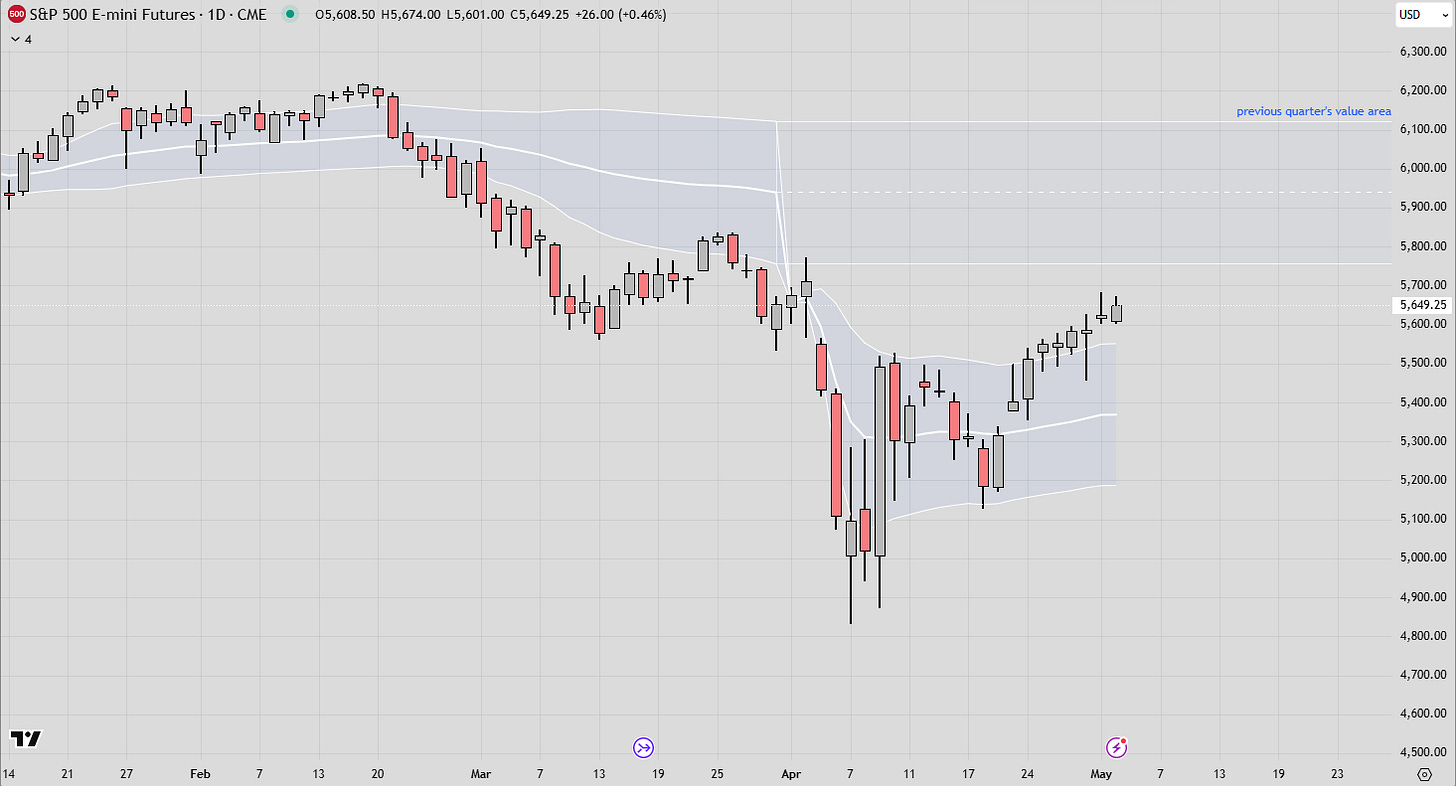Click the May label on the time axis
This screenshot has width=1456, height=786.
coord(1101,774)
